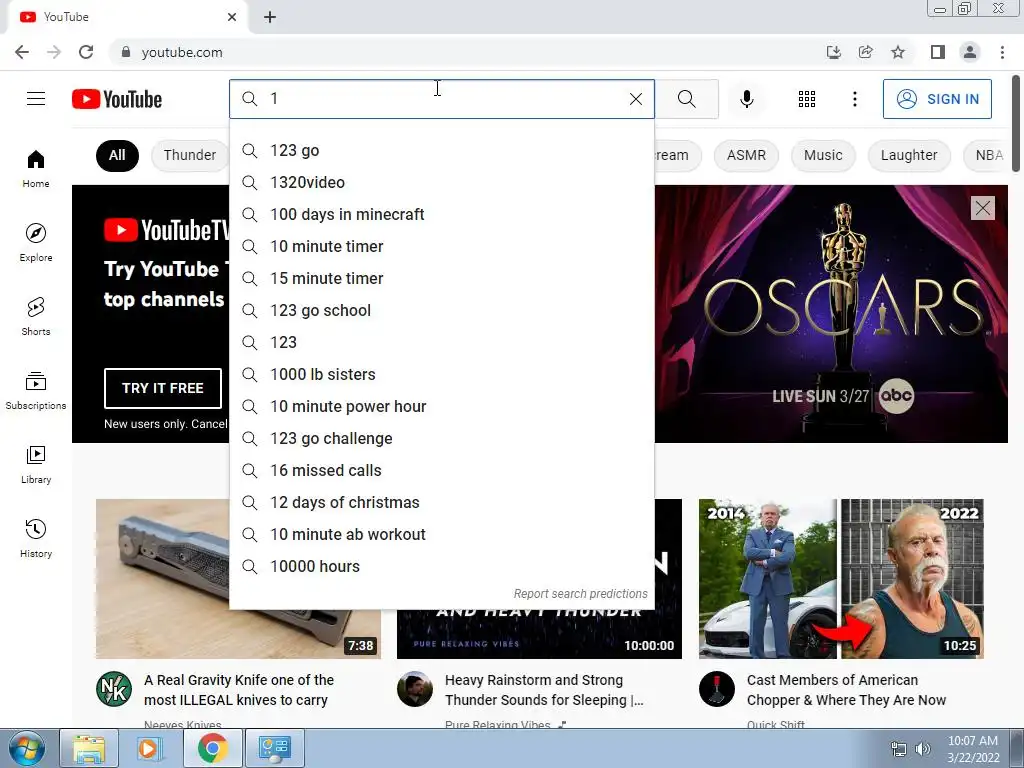This screenshot has width=1024, height=768.
Task: Open the Chrome profile avatar
Action: tap(970, 52)
